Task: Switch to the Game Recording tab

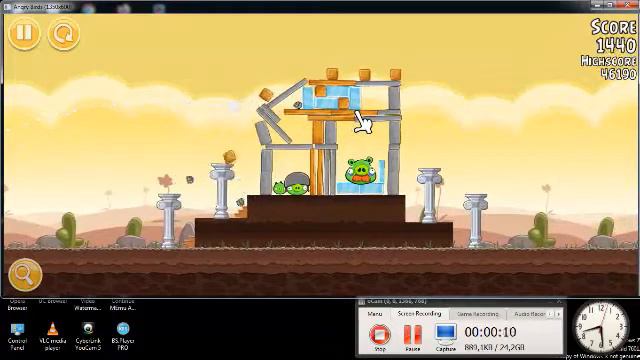Action: coord(478,314)
